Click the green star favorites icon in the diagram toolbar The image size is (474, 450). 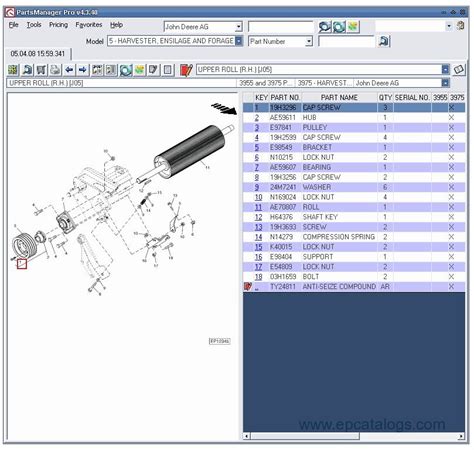click(140, 70)
